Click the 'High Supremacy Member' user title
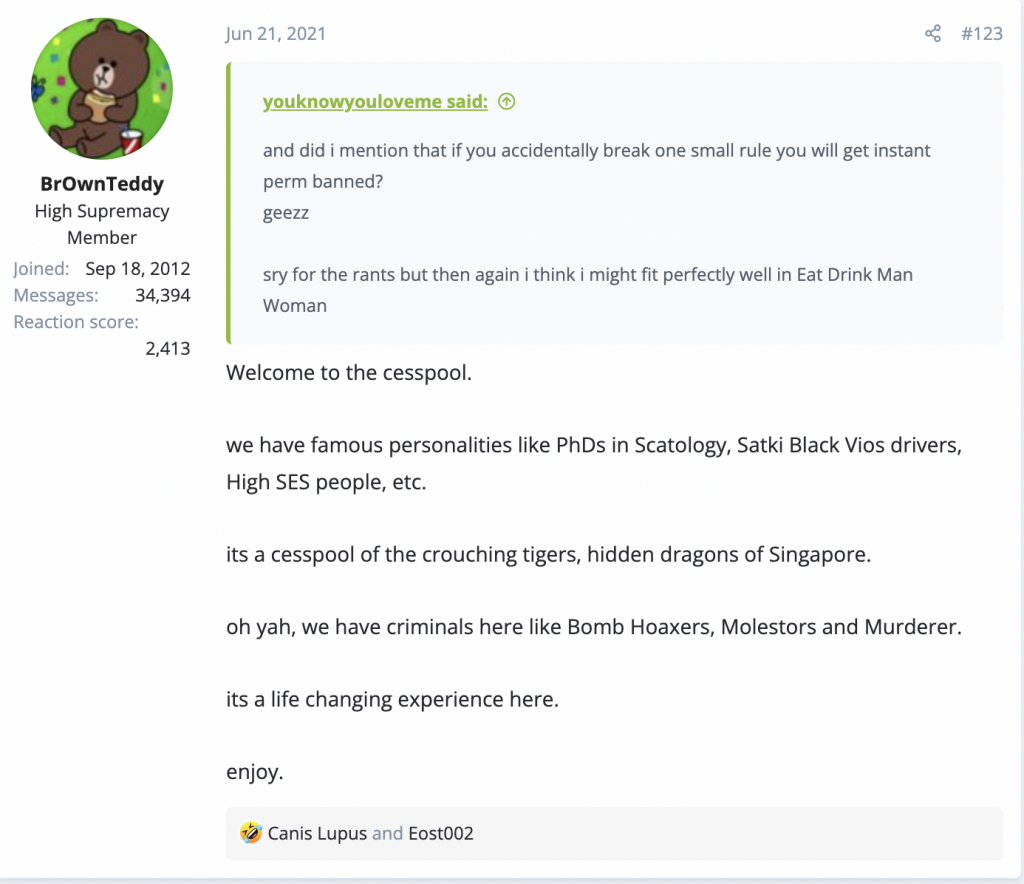The width and height of the screenshot is (1024, 884). click(102, 224)
